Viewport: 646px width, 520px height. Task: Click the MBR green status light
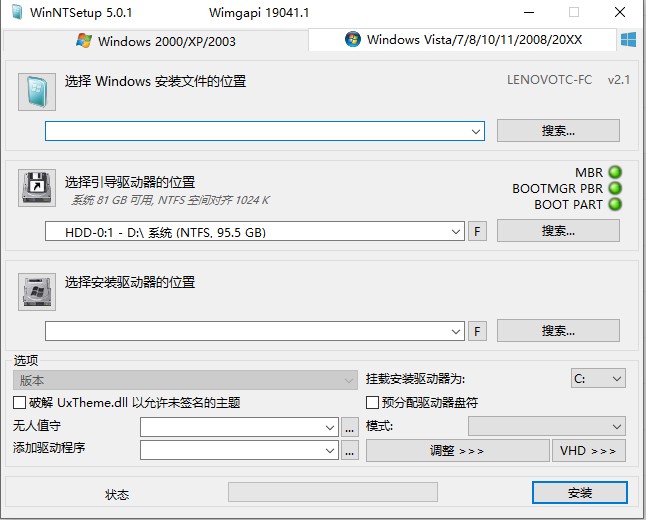pyautogui.click(x=615, y=172)
